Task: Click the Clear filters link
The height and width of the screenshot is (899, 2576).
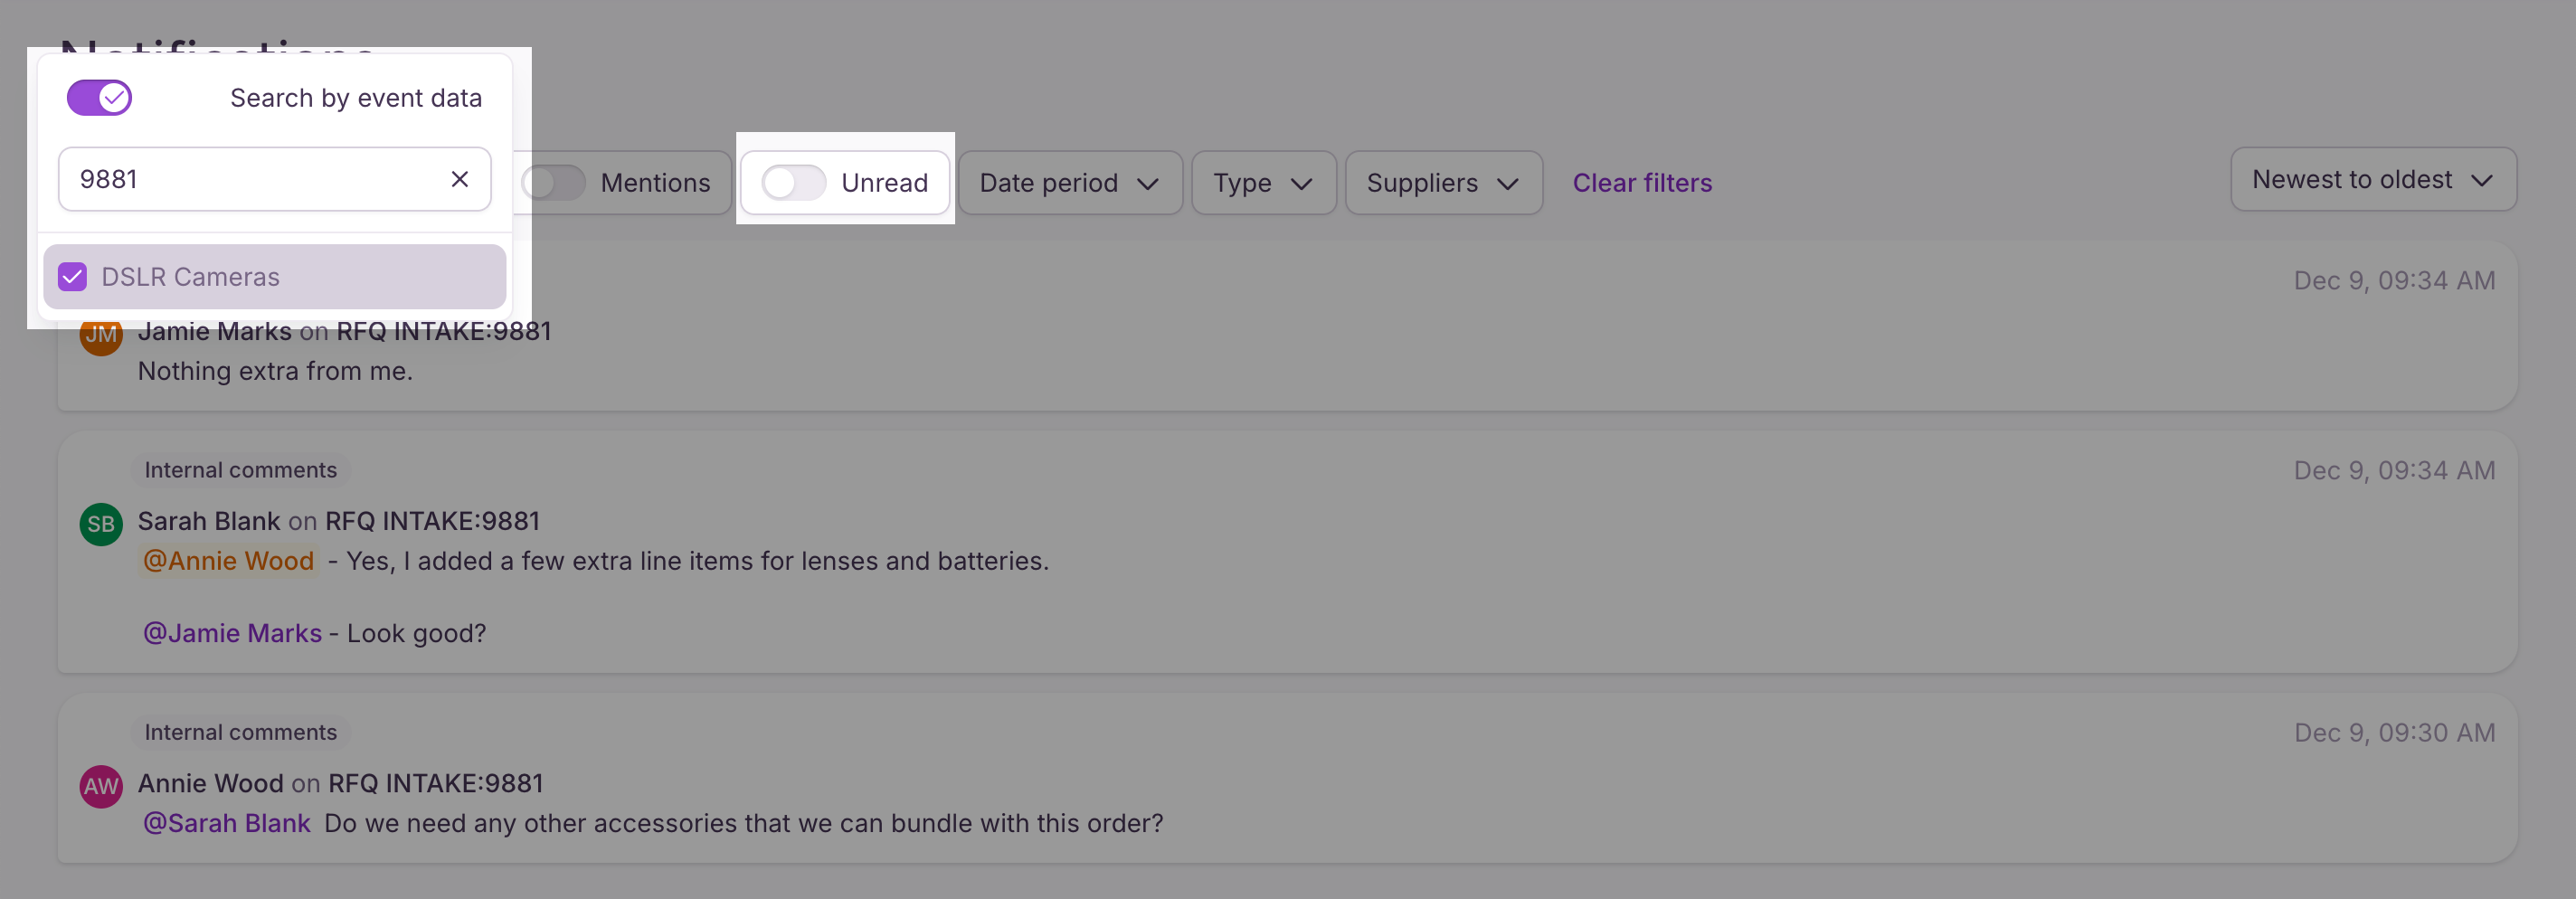Action: 1641,183
